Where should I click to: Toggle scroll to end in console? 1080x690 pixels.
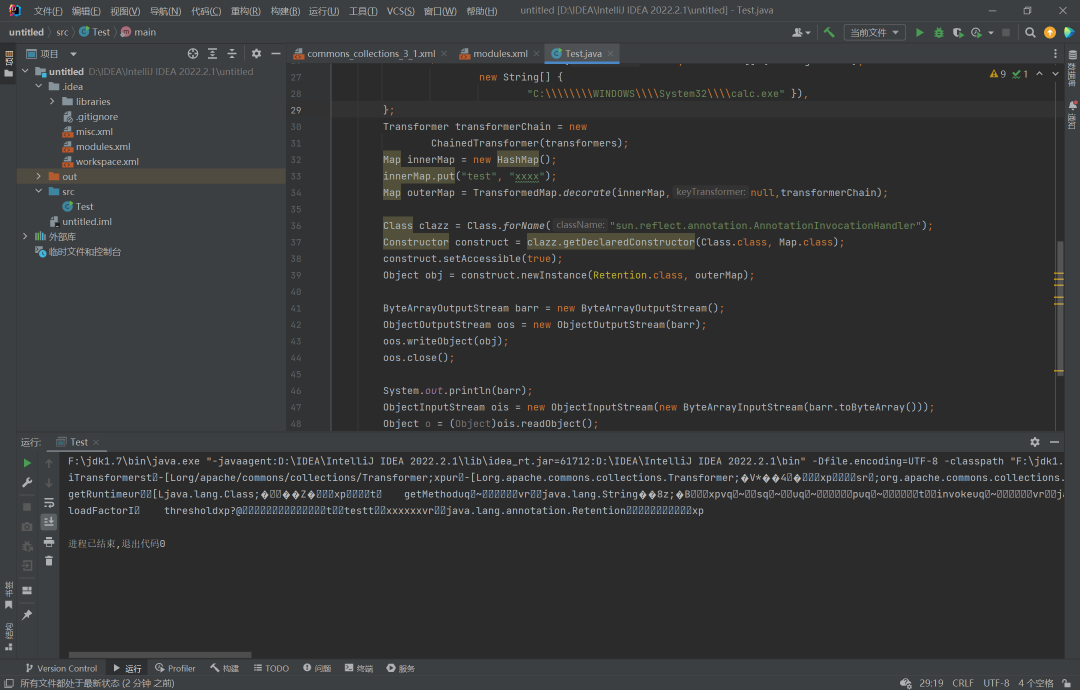coord(49,522)
